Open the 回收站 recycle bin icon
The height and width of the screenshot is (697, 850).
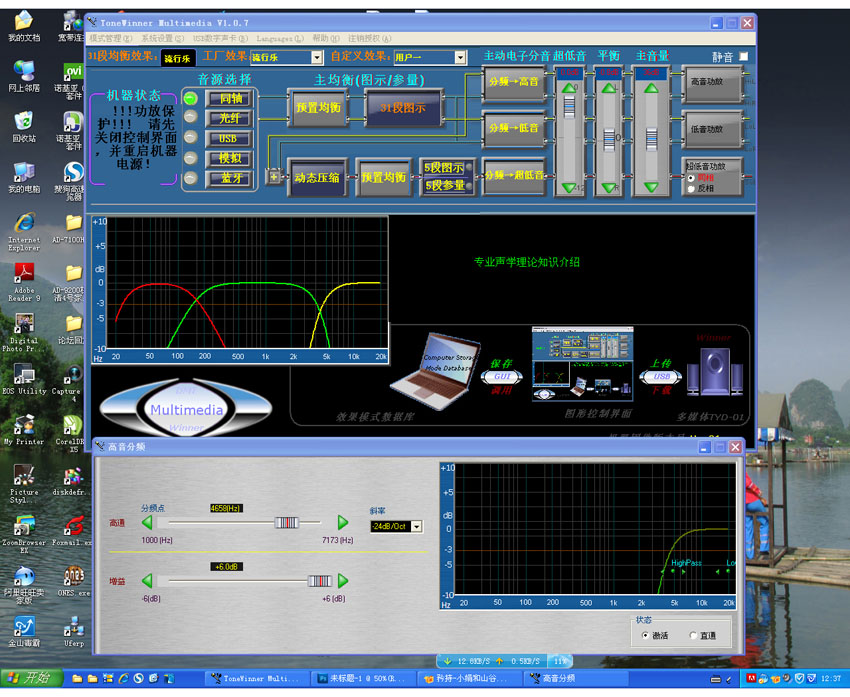tap(23, 125)
